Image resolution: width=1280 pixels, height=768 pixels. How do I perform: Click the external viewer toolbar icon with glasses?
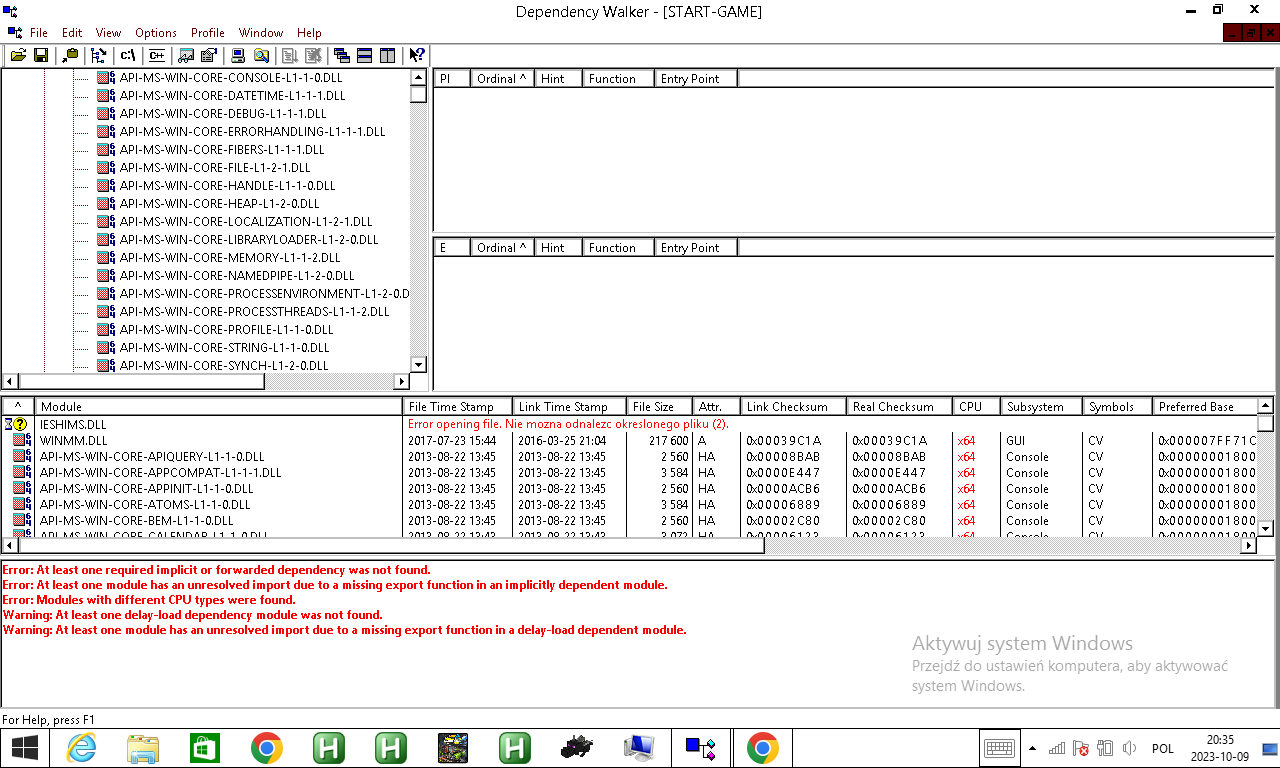186,56
